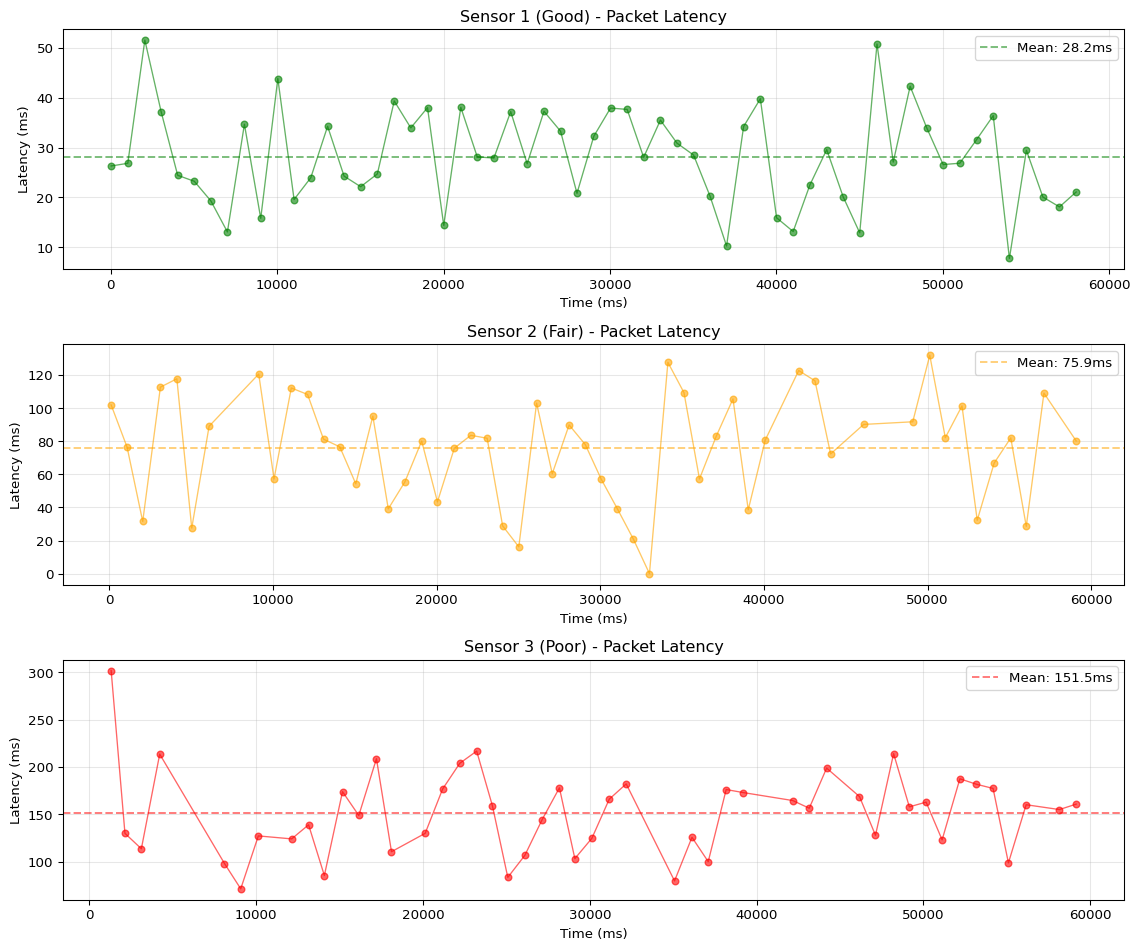Viewport: 1139px width, 950px height.
Task: Click Sensor 1's highest green data point
Action: pyautogui.click(x=145, y=41)
